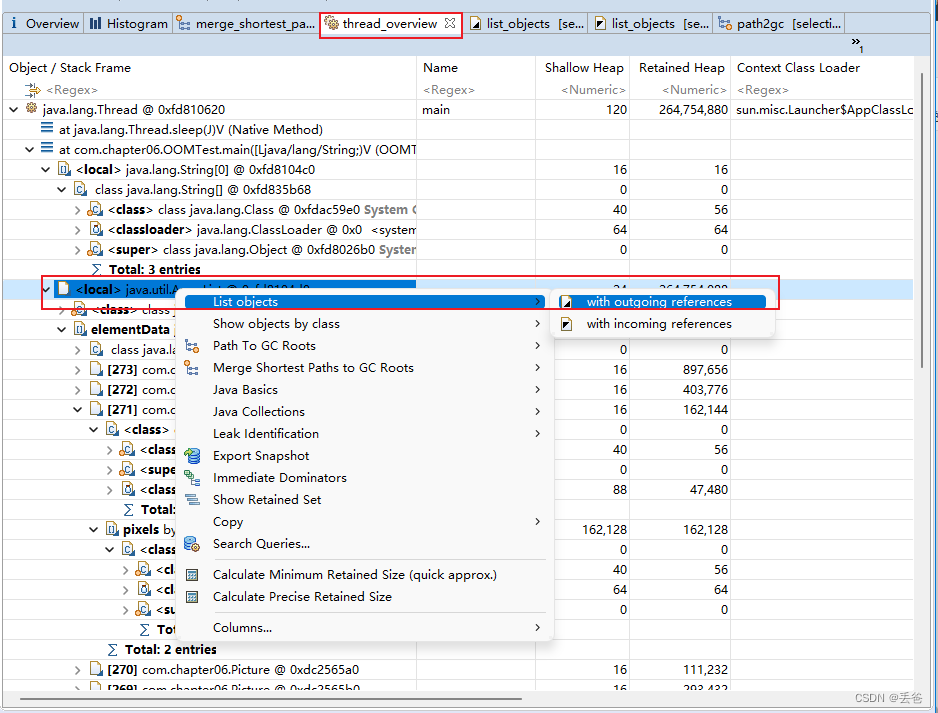This screenshot has width=938, height=713.
Task: Sort by Shallow Heap column header
Action: click(x=583, y=68)
